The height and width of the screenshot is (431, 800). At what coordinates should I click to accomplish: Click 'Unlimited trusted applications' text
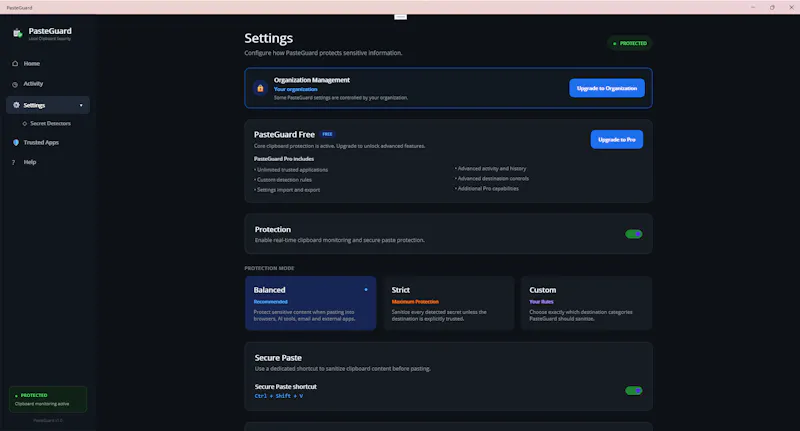(x=292, y=170)
